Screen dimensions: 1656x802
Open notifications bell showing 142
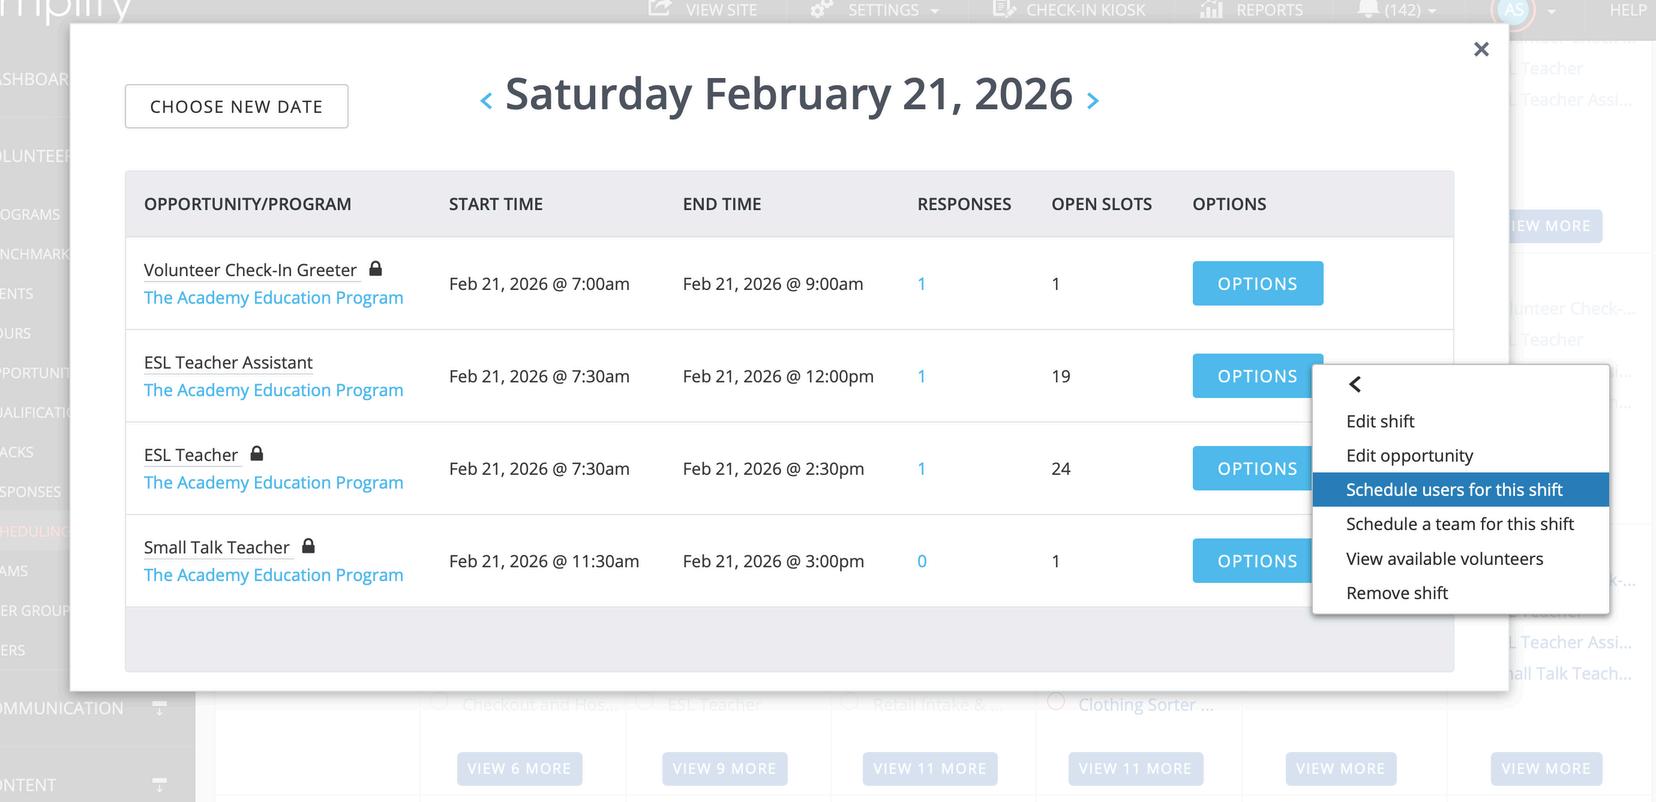1396,10
